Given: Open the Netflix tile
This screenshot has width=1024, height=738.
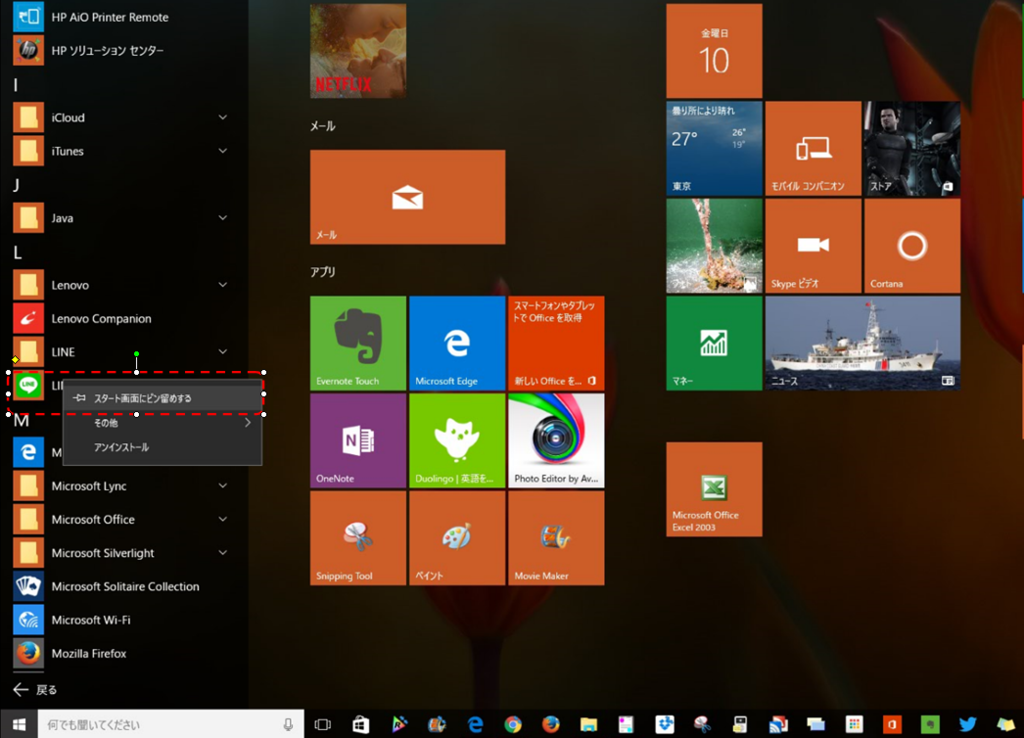Looking at the screenshot, I should point(358,51).
